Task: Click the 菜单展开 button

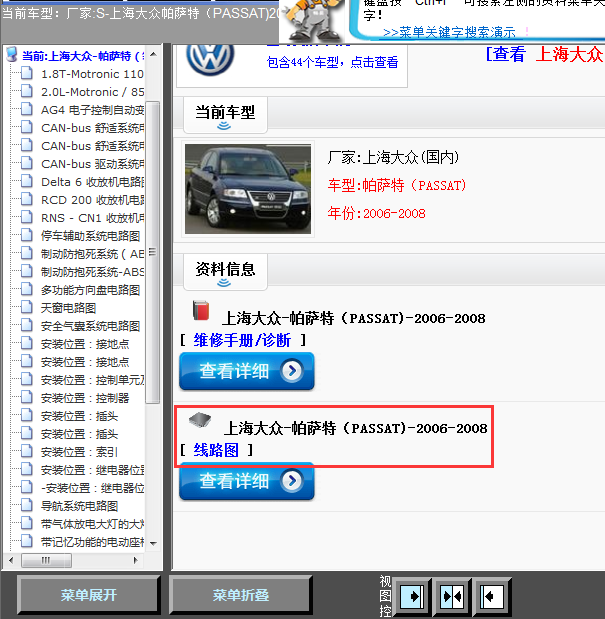Action: [89, 595]
